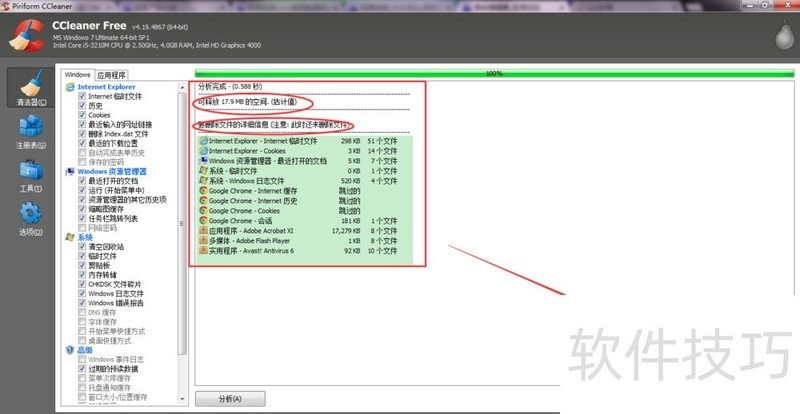Click Chrome icon of Google Chrome - 会话 row

pos(204,221)
